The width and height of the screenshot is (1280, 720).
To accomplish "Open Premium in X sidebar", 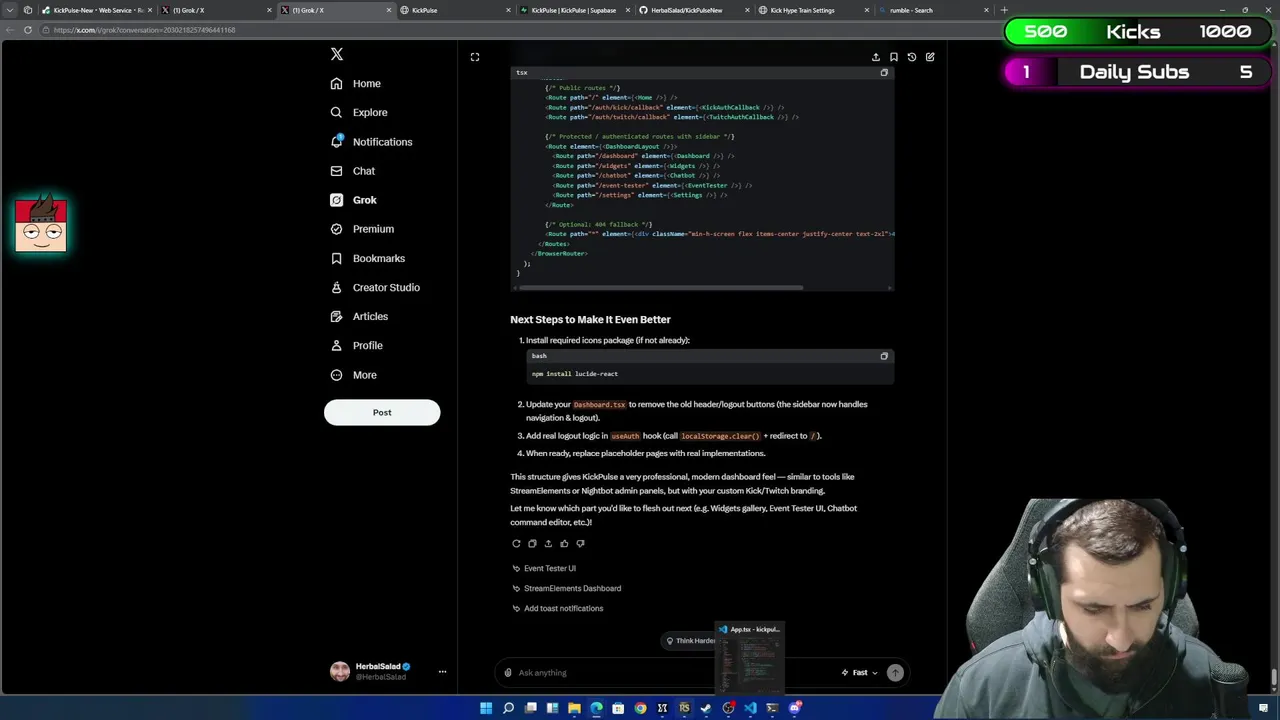I will point(362,229).
